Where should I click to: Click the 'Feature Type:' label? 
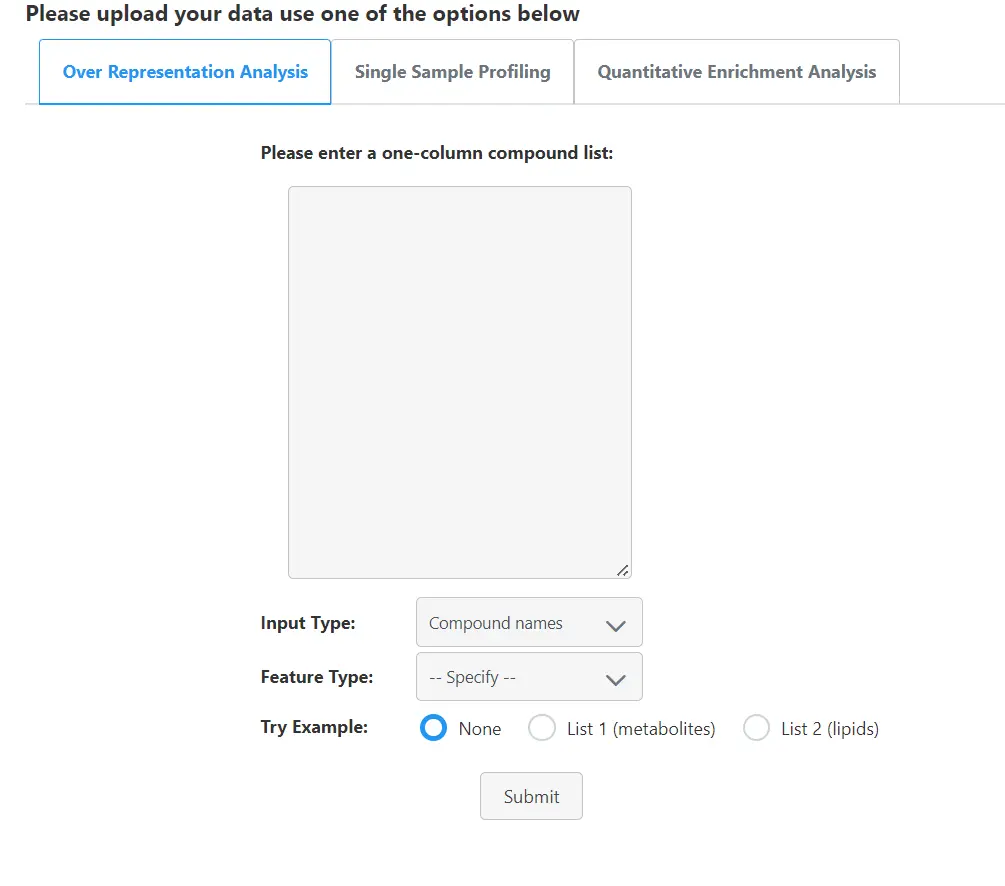point(316,677)
